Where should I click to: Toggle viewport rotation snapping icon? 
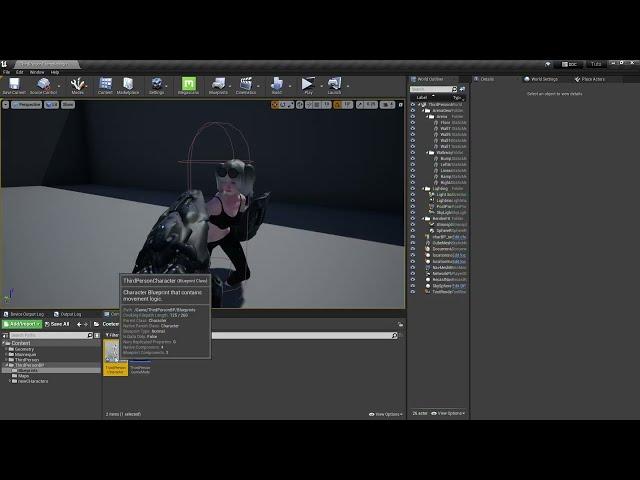[338, 105]
